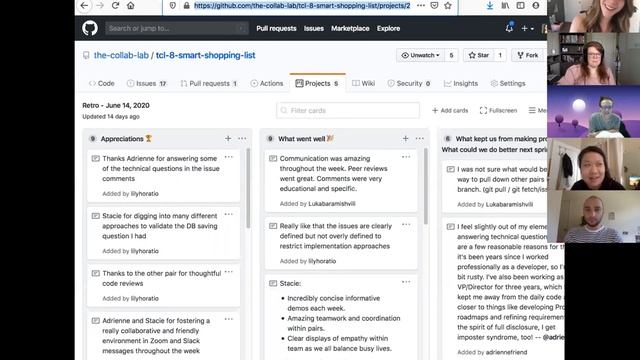Fork the repository
The width and height of the screenshot is (640, 360).
528,55
